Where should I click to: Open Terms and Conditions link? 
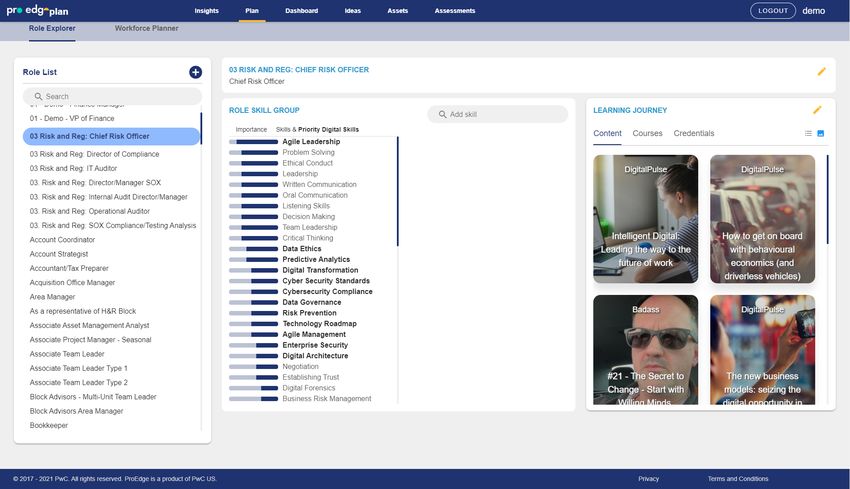(737, 479)
